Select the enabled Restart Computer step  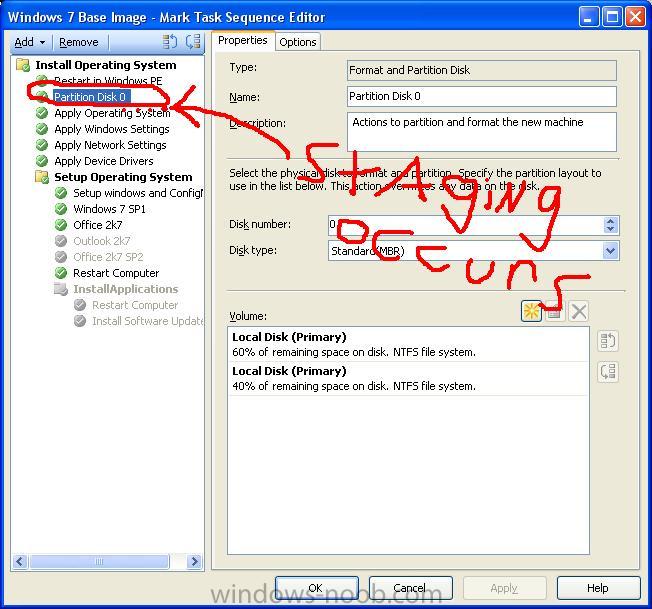116,273
